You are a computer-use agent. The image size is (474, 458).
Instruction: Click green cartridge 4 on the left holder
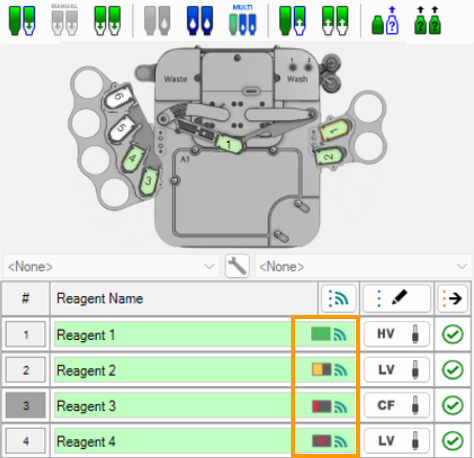tap(133, 158)
